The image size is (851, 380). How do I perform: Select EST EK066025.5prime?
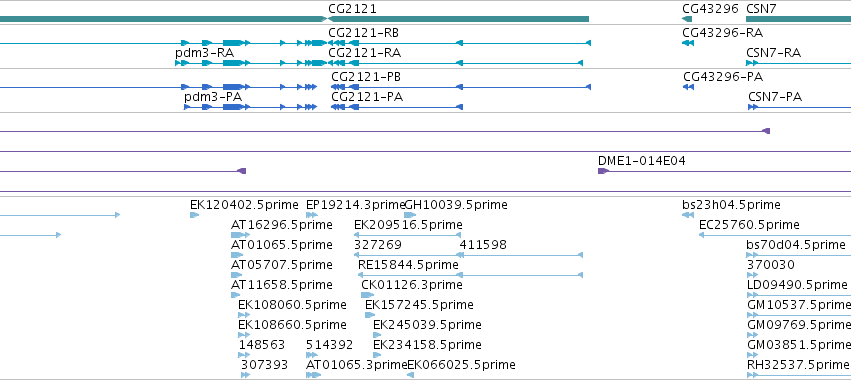(461, 365)
